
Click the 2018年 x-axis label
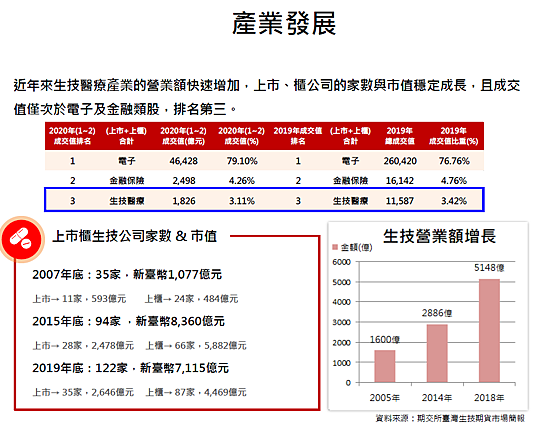(489, 398)
